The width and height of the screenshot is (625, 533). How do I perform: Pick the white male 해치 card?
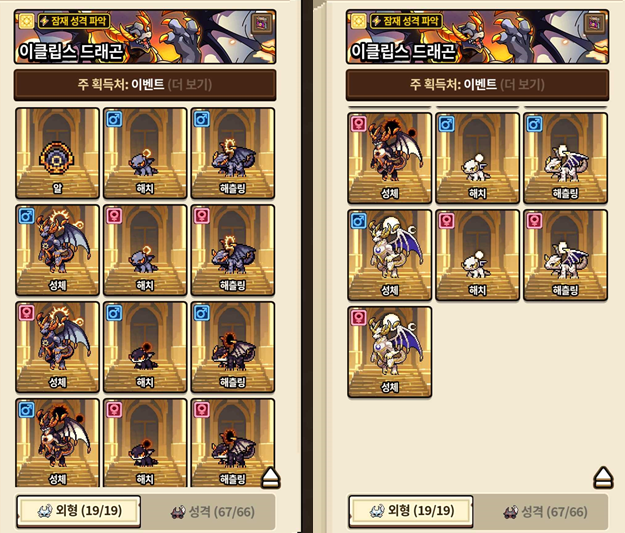click(478, 158)
